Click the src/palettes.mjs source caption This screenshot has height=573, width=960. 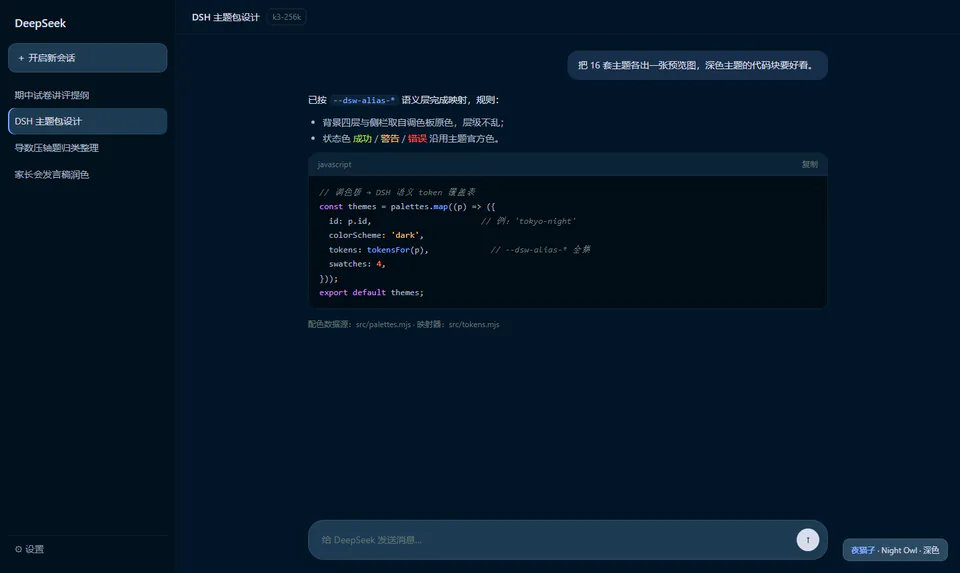coord(383,324)
